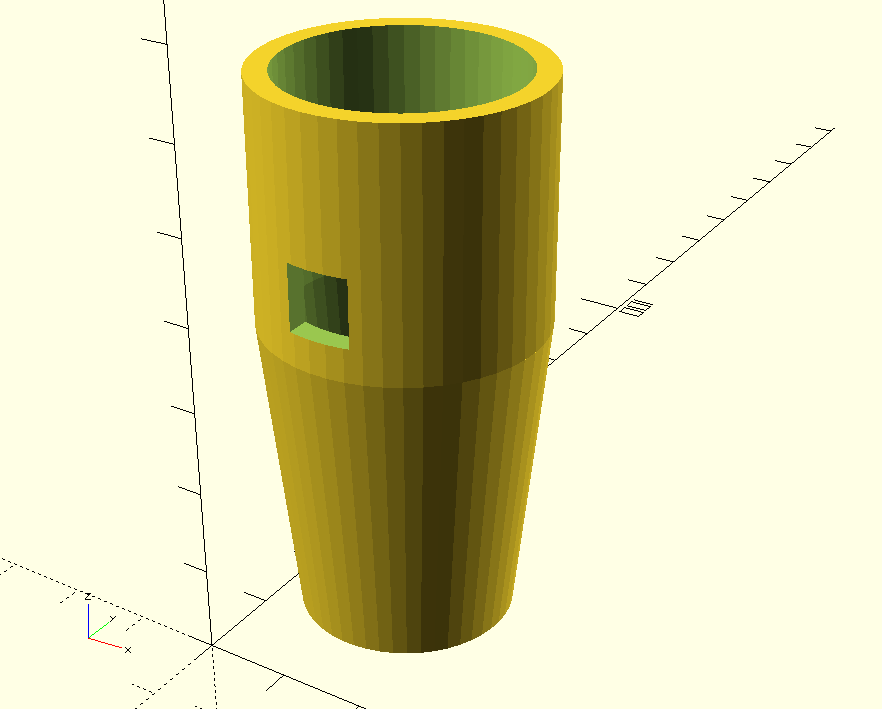Click the X label on the axis gizmo
This screenshot has height=709, width=882.
pos(128,650)
